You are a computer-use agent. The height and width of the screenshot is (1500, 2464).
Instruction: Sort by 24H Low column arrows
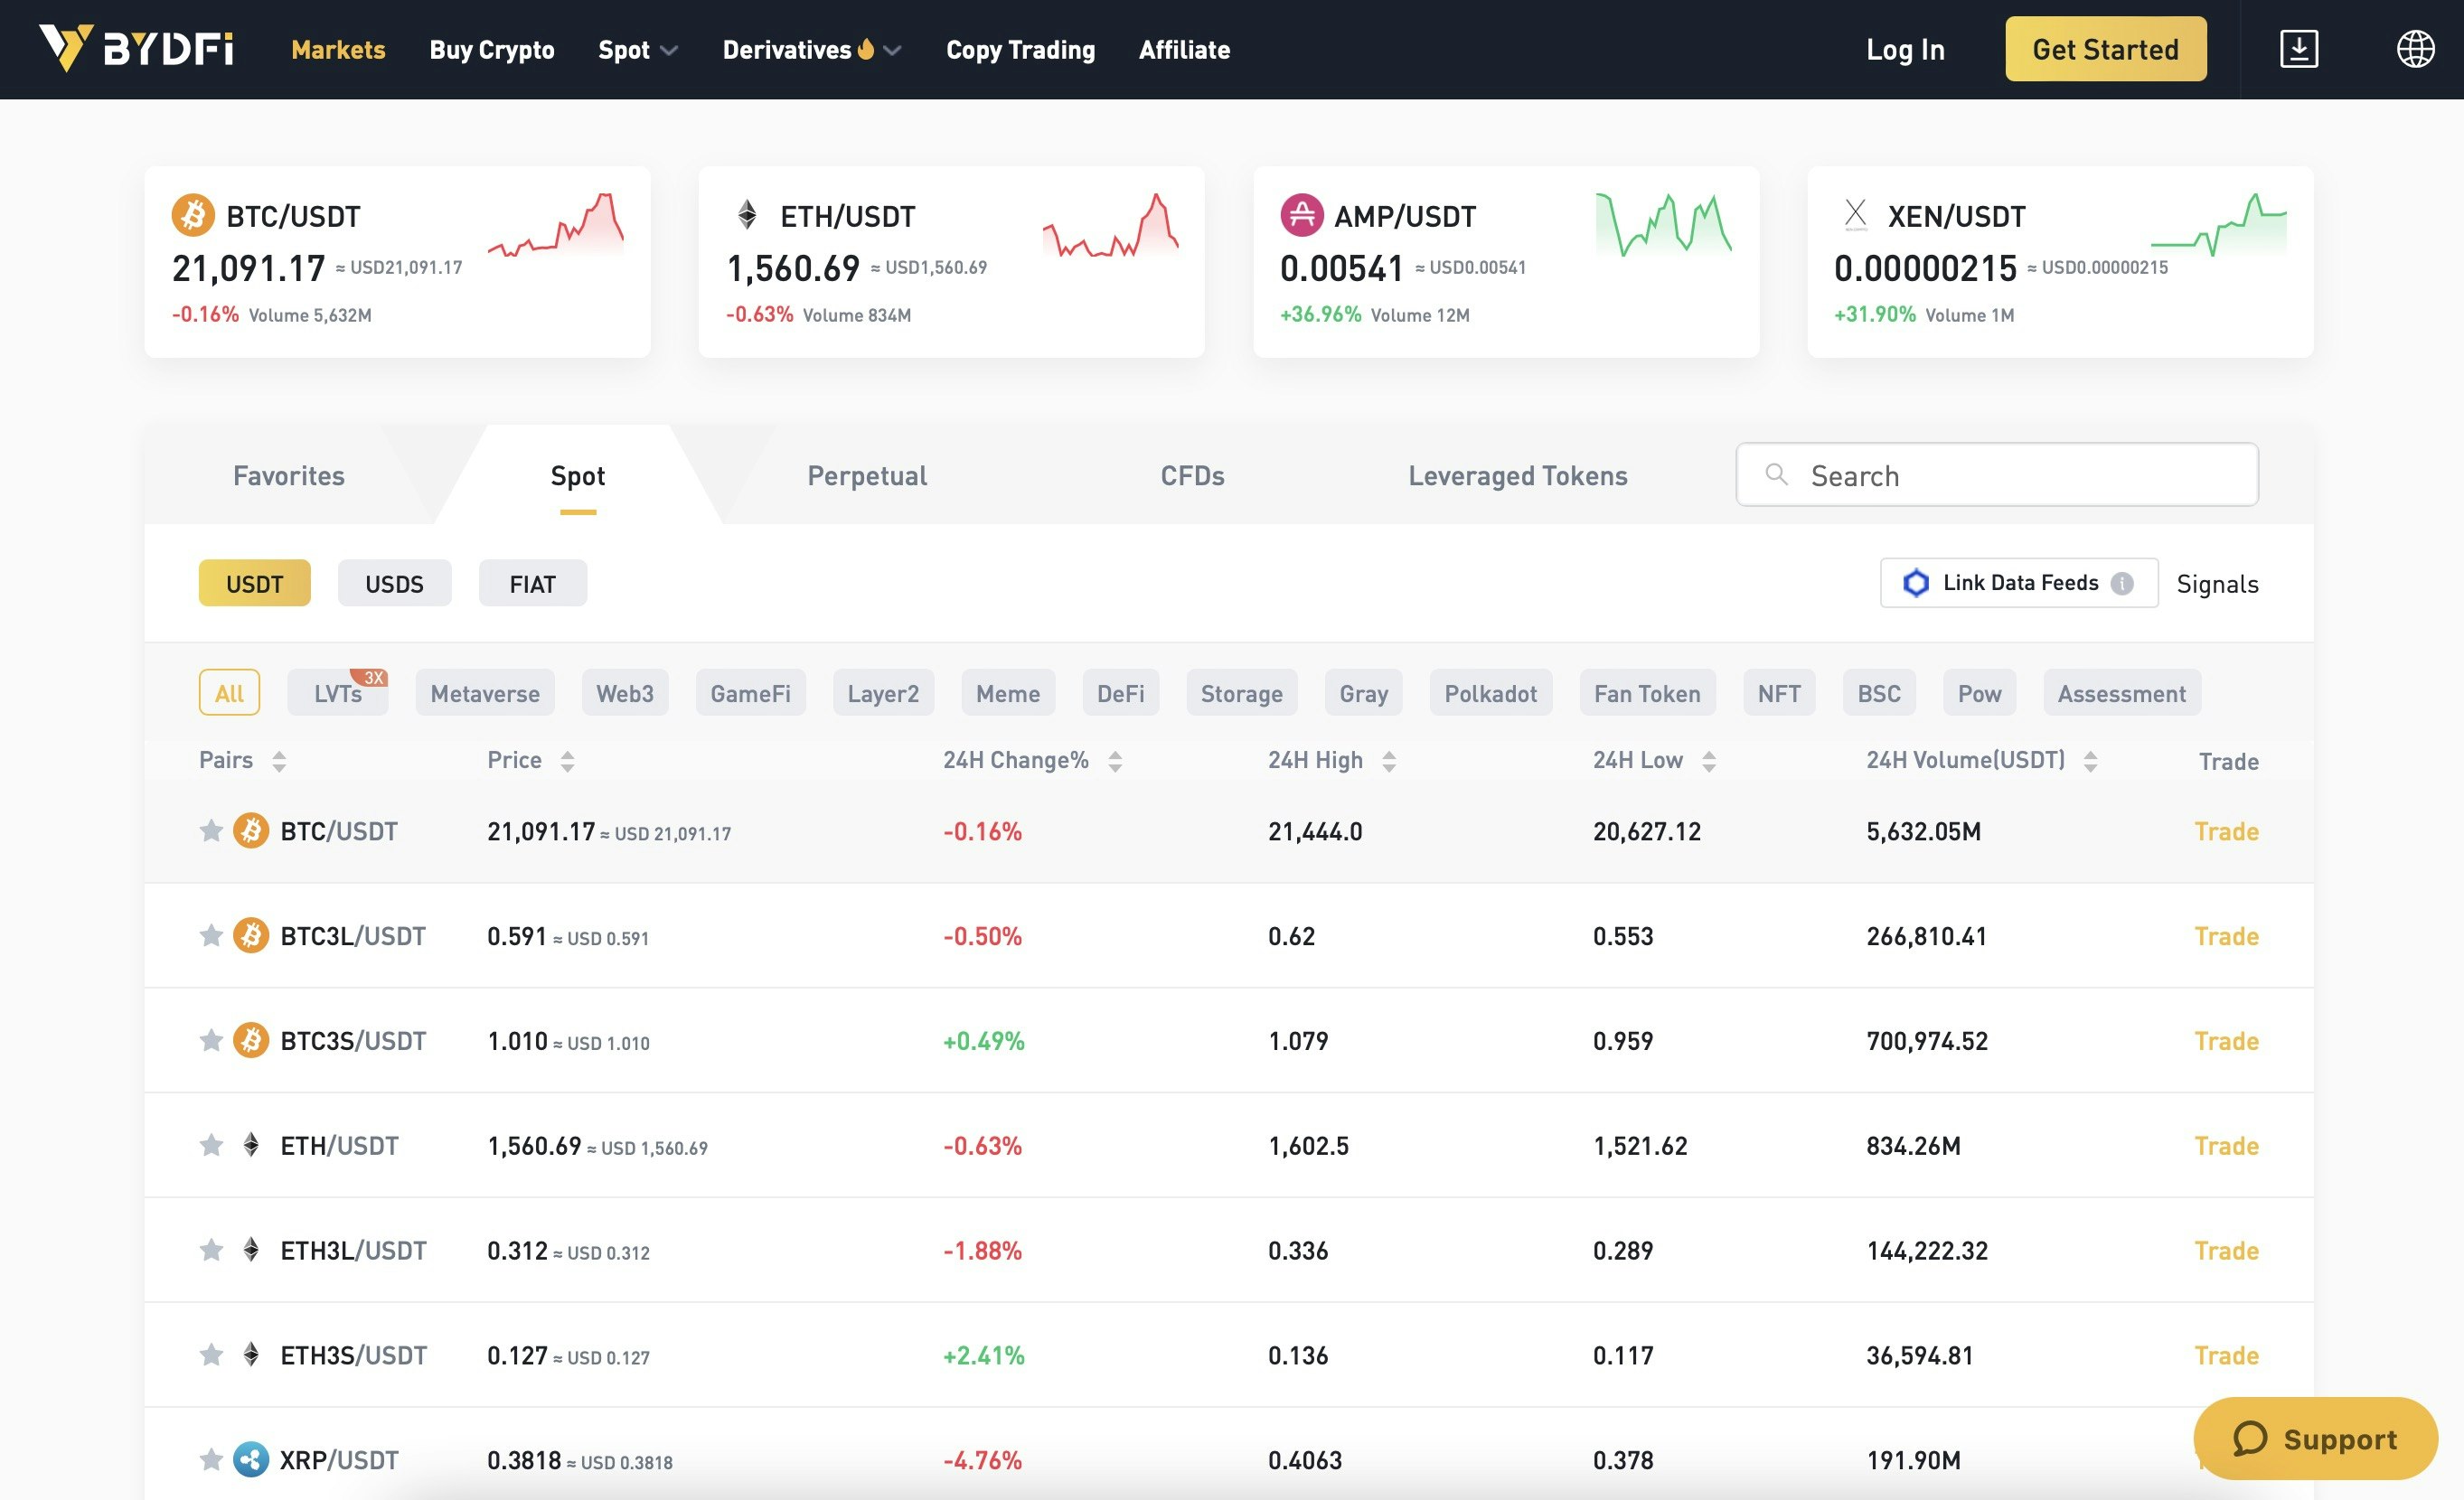pyautogui.click(x=1709, y=761)
